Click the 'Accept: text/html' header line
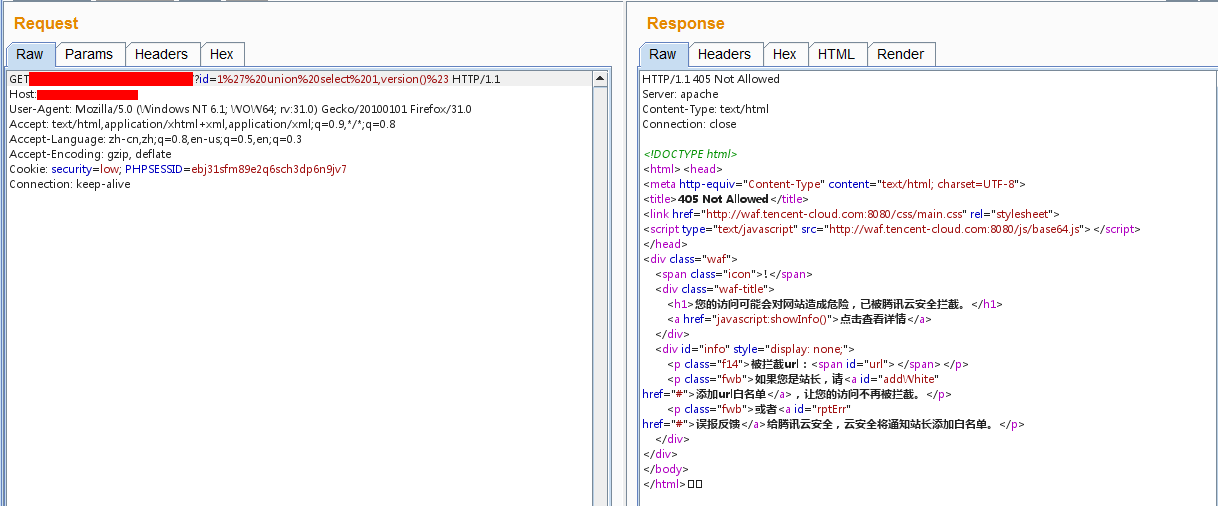The width and height of the screenshot is (1218, 506). [202, 124]
